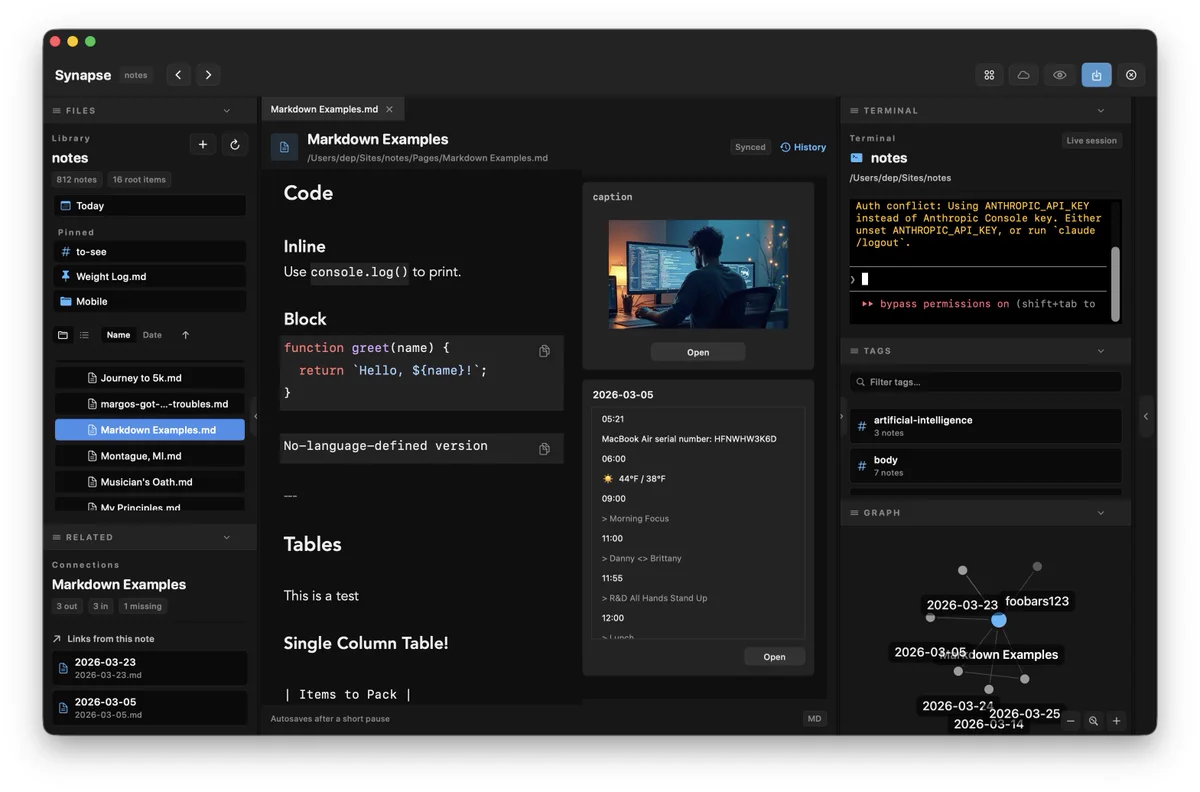The width and height of the screenshot is (1200, 792).
Task: Open Montague, MI.md note
Action: tap(150, 456)
